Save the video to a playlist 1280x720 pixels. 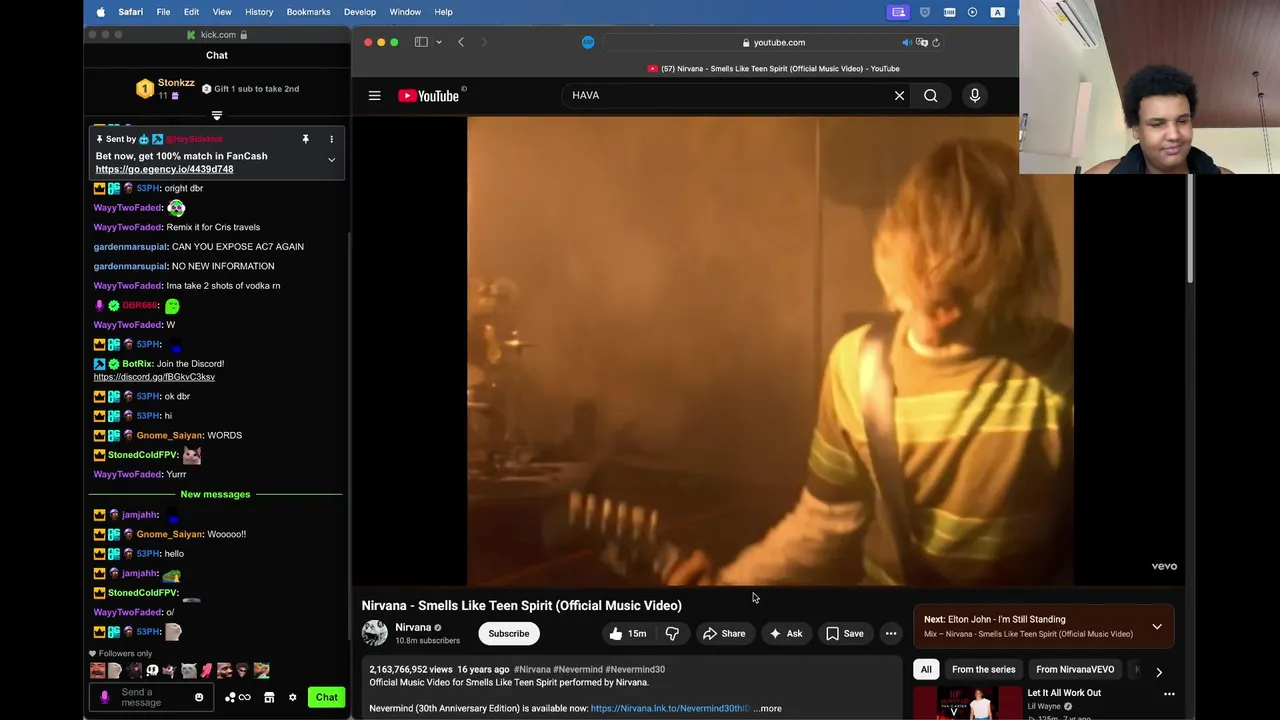point(845,633)
